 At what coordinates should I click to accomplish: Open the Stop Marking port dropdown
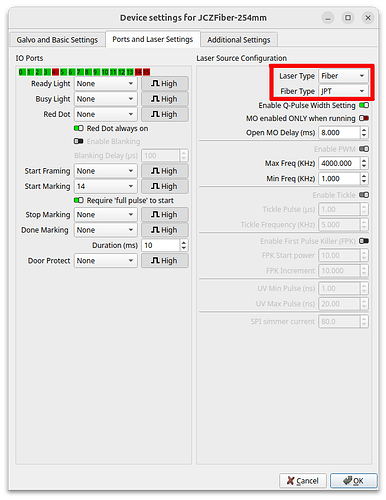[105, 215]
